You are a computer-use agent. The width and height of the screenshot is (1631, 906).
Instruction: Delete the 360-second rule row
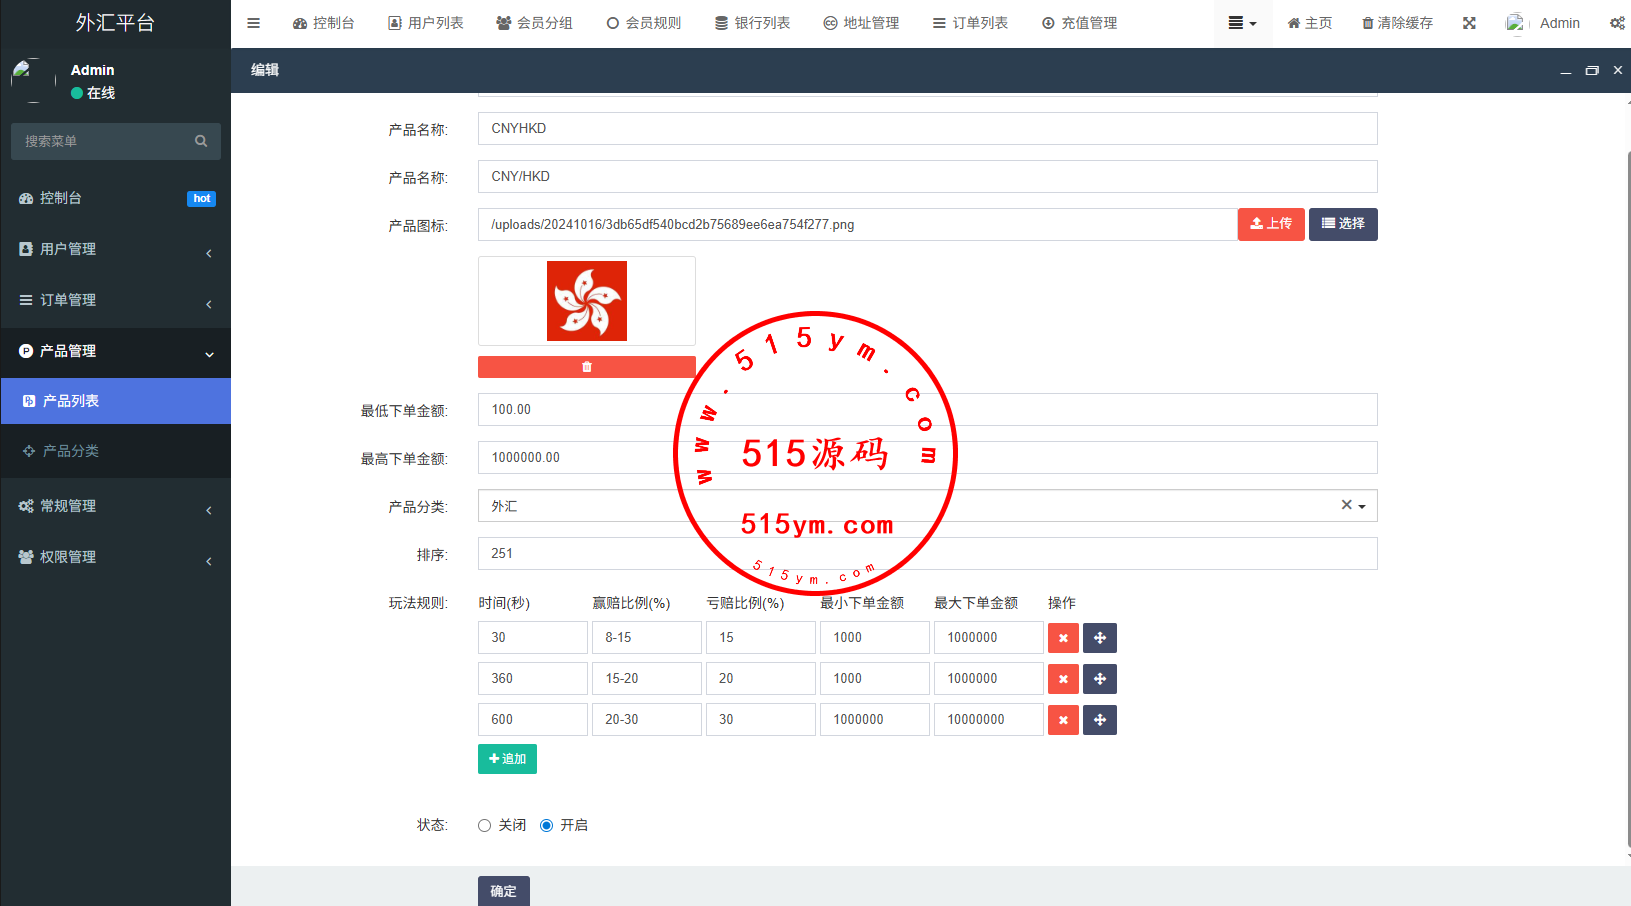(1063, 679)
